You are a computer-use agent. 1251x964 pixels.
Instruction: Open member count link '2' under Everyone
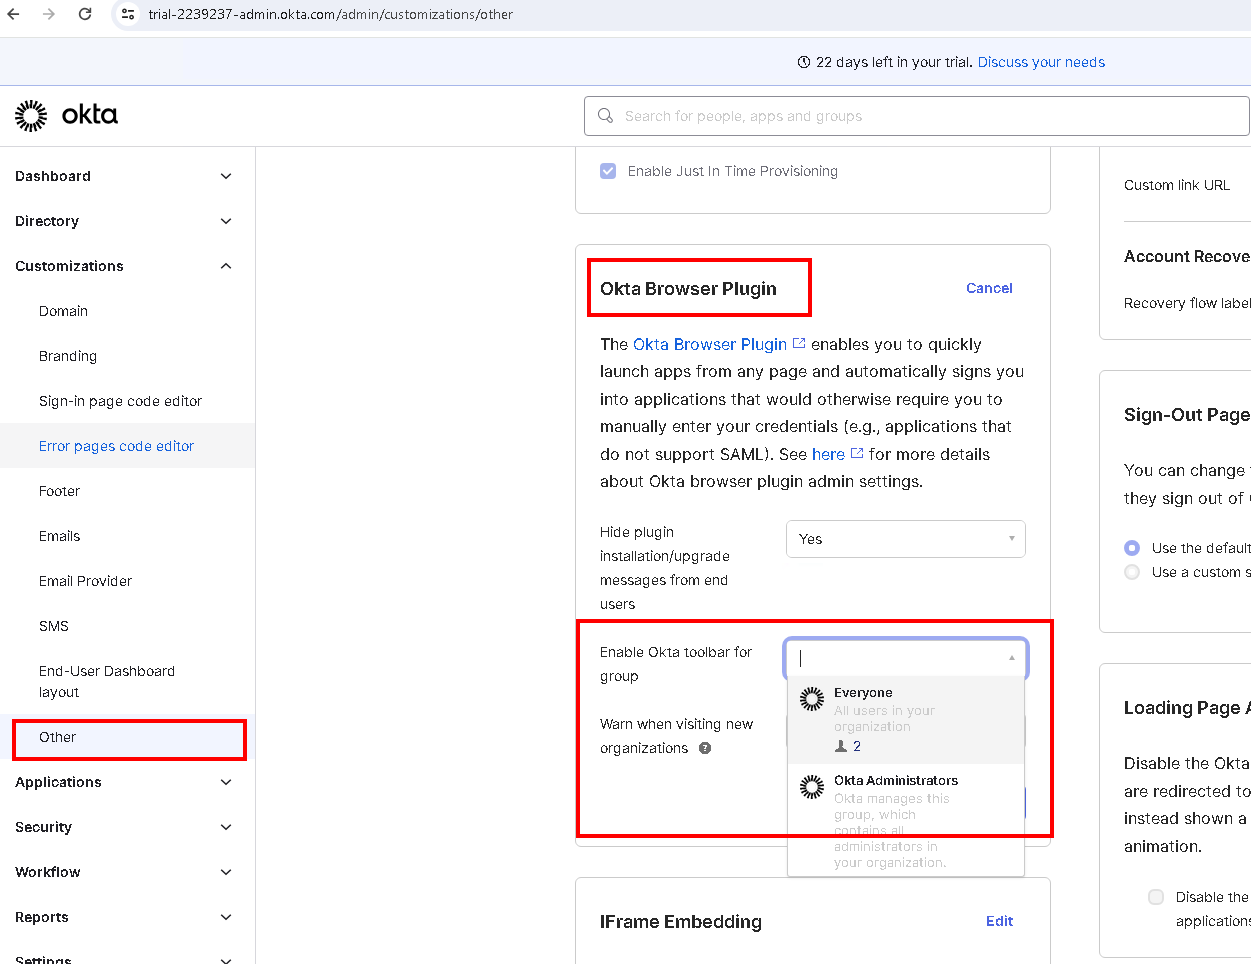857,746
